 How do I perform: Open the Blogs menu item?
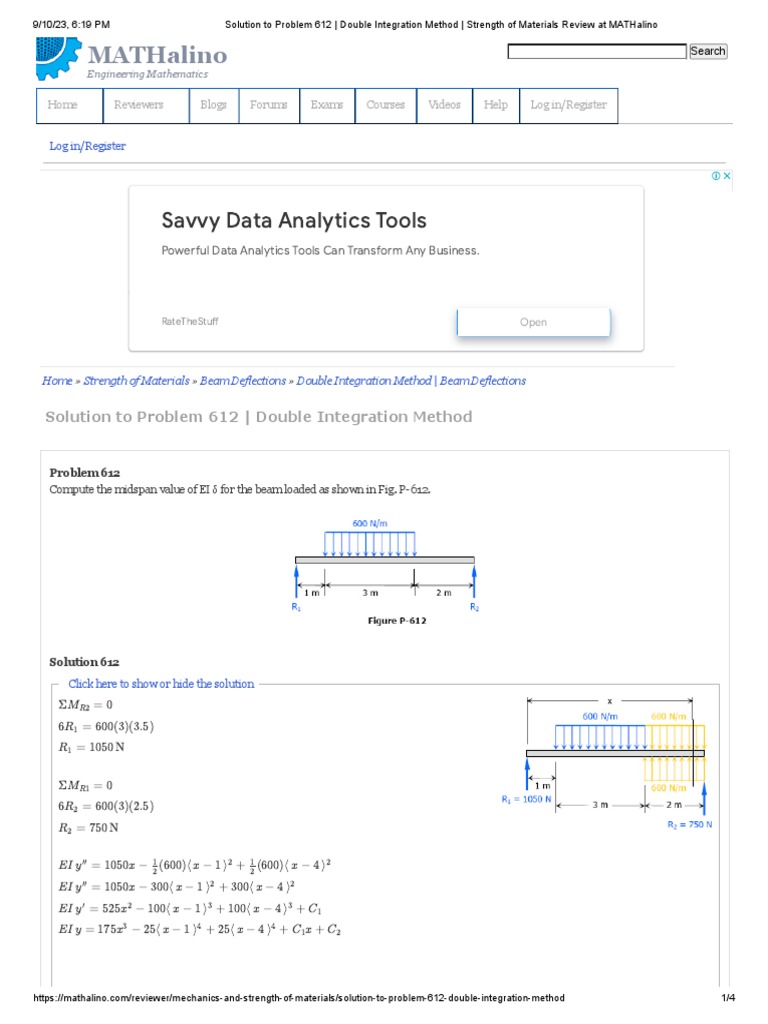coord(214,105)
